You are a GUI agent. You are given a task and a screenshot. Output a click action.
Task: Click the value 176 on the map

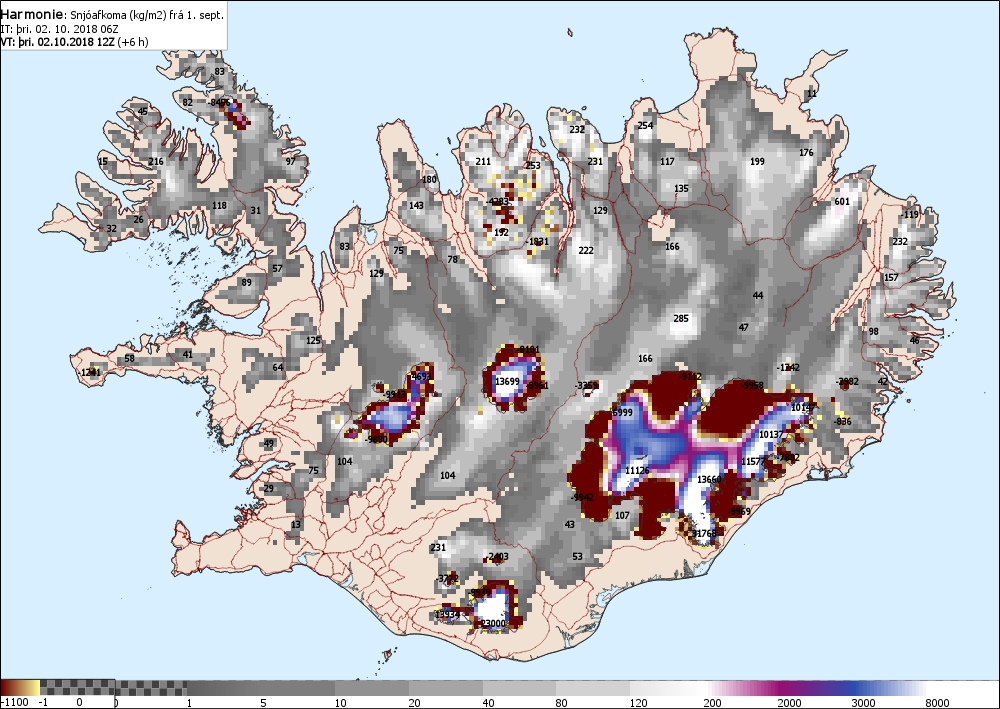(806, 152)
